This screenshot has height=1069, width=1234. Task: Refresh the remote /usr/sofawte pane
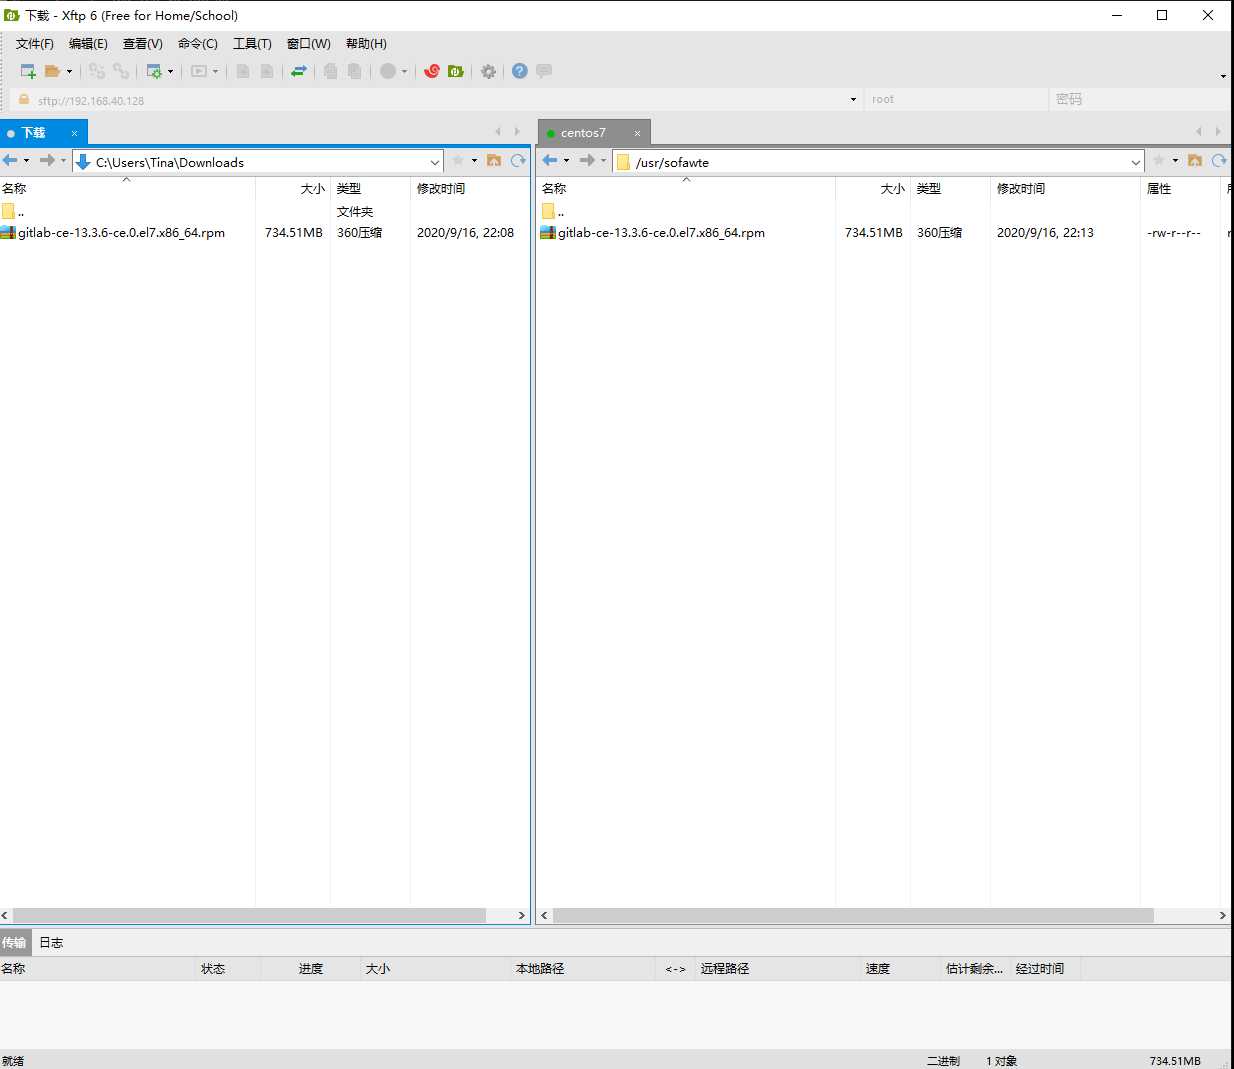1219,160
